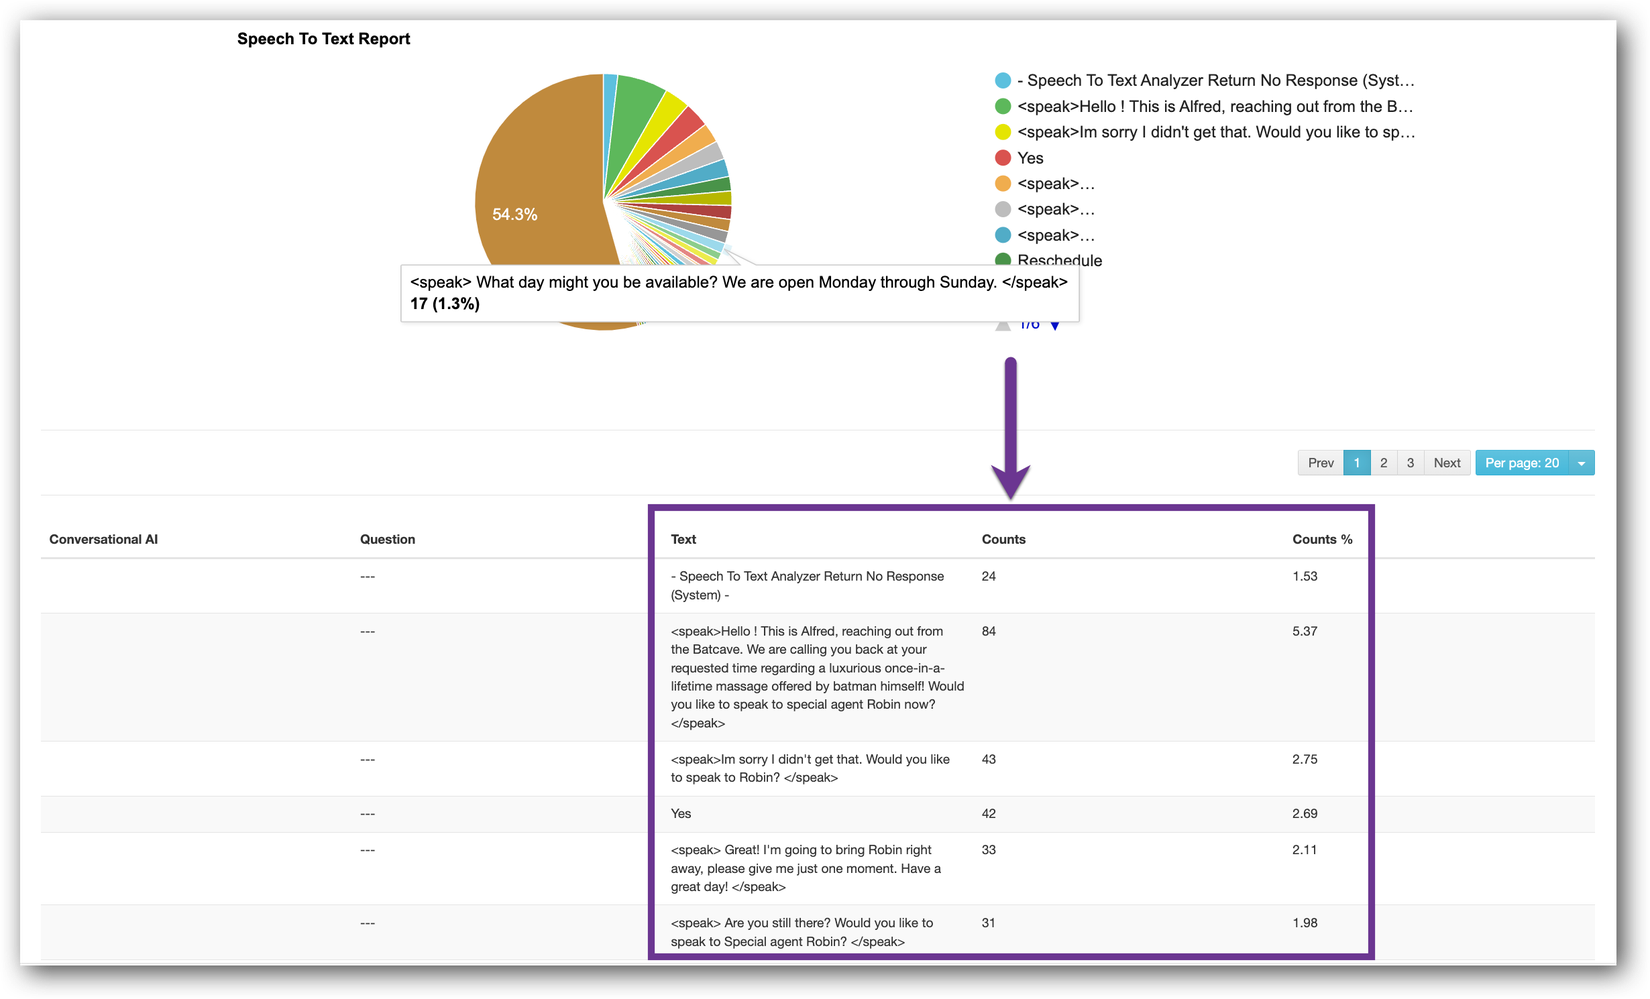Click the green legend dot for Hello Alfred message
This screenshot has height=999, width=1650.
(x=1003, y=107)
